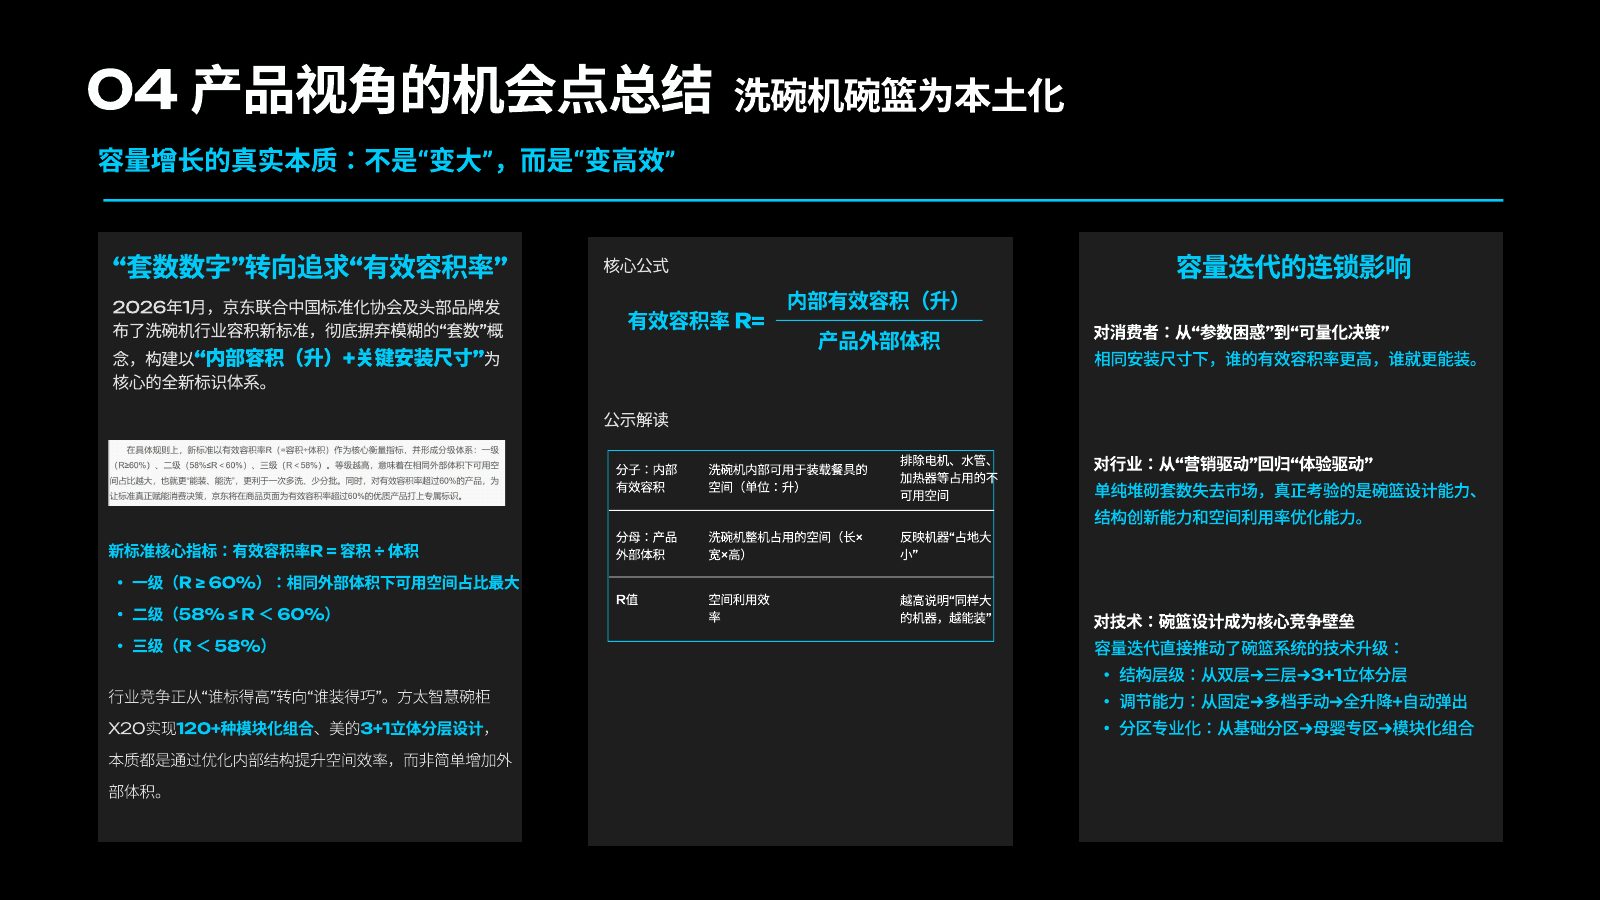
Task: Click table cell "洗碗机整机占用的空间（长×宽×高）"
Action: (786, 546)
